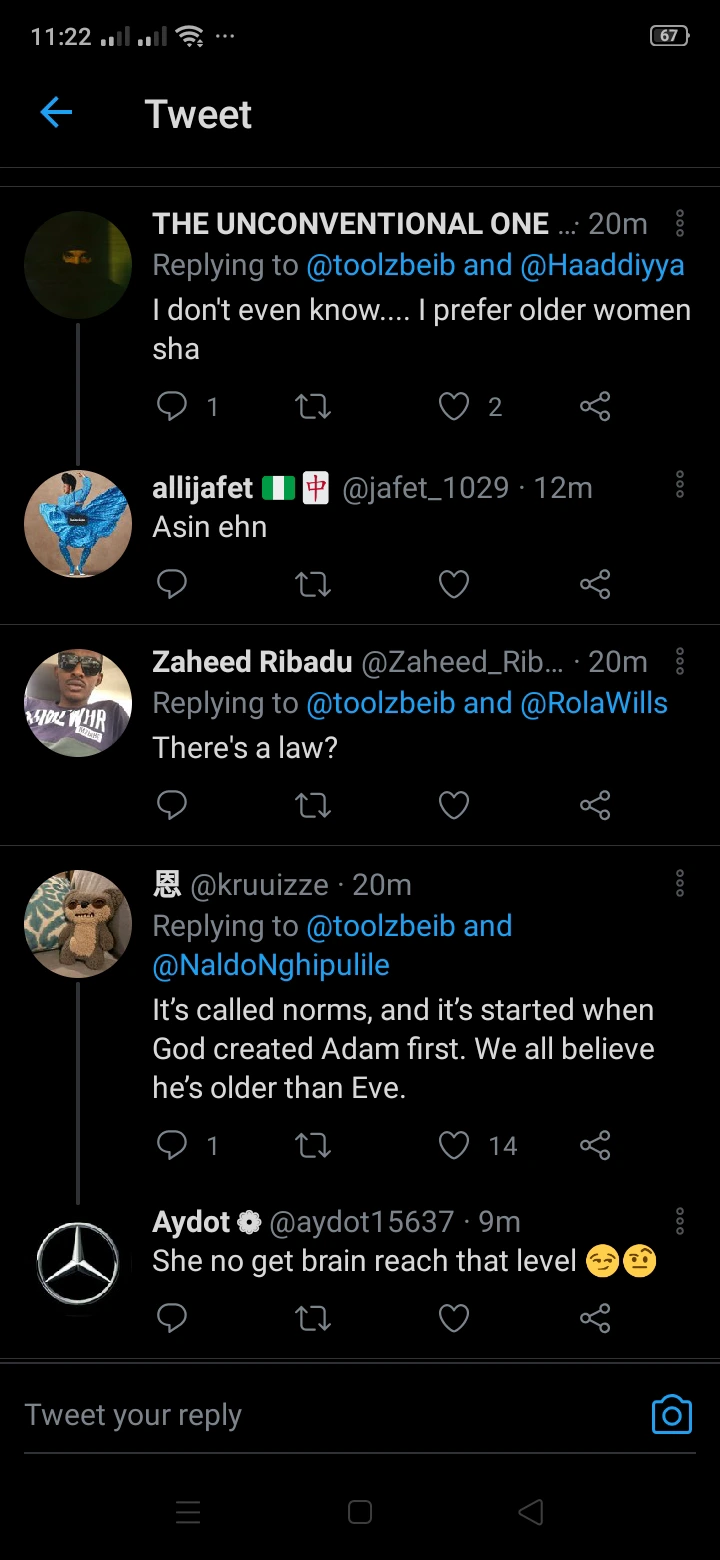Like the 'Asin ehn' tweet
The width and height of the screenshot is (720, 1560).
click(x=454, y=584)
